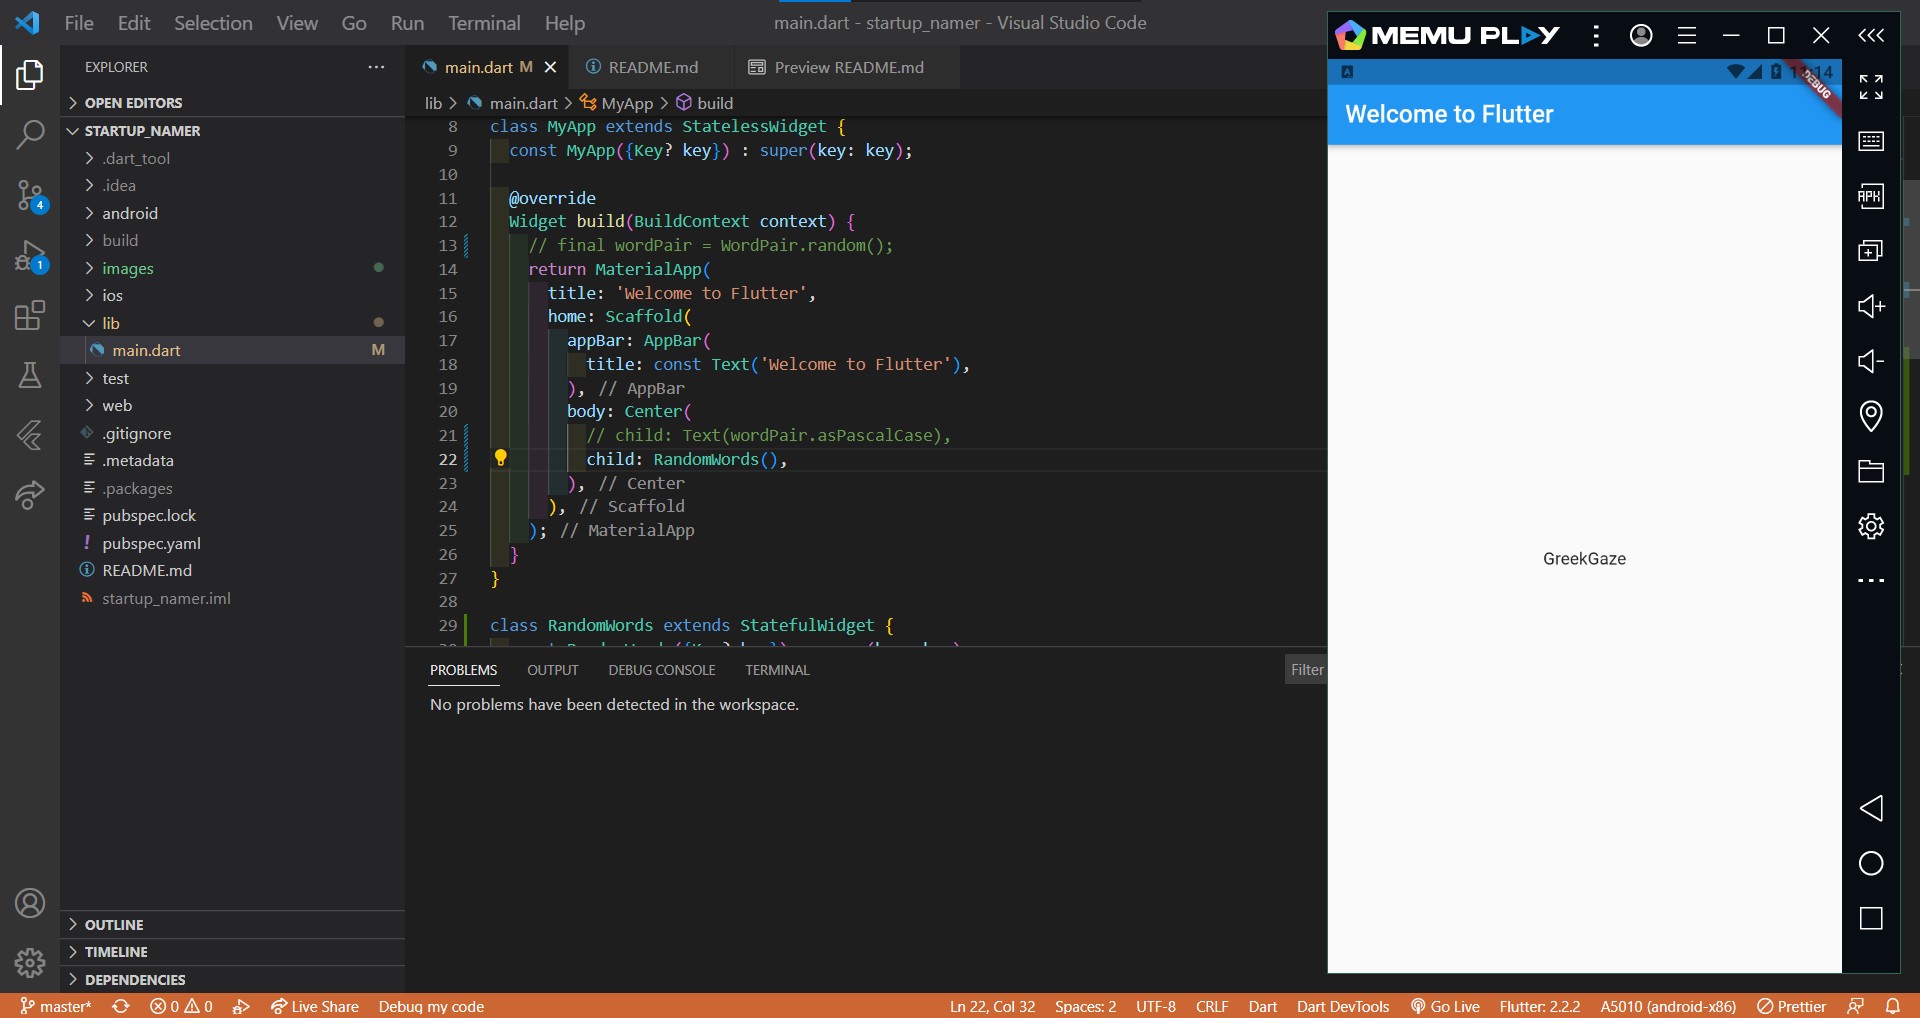The height and width of the screenshot is (1018, 1920).
Task: Click Prettier in status bar
Action: tap(1792, 1006)
